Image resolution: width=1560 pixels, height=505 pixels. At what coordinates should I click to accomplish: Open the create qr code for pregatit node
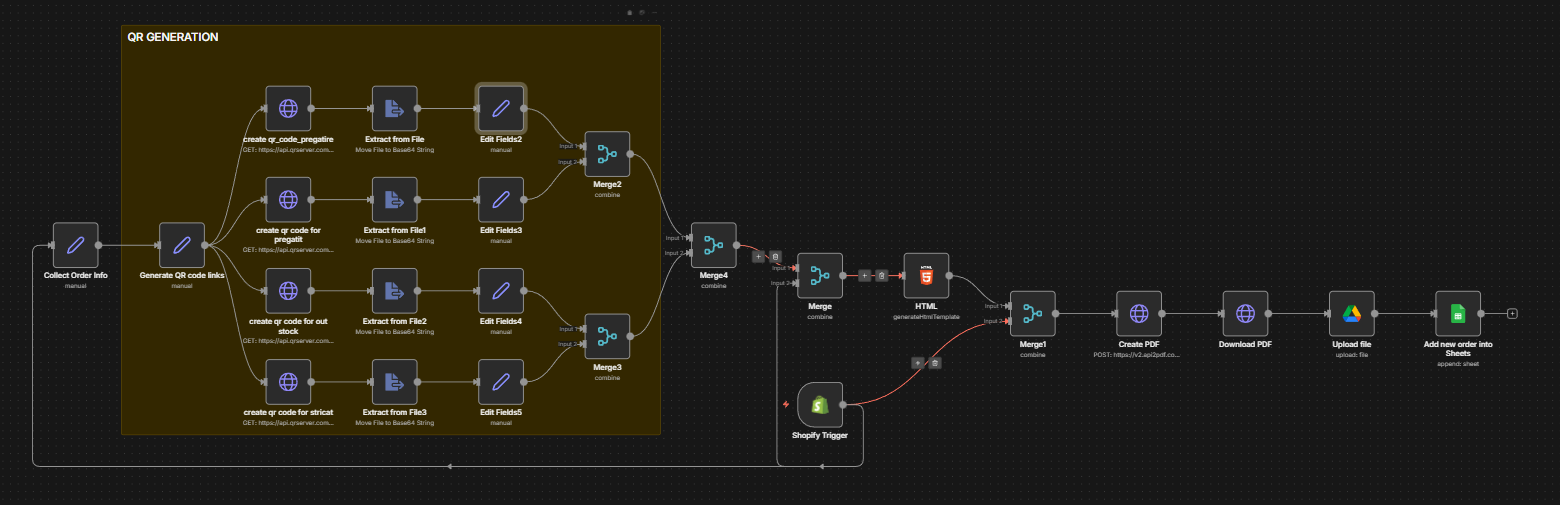pyautogui.click(x=288, y=199)
